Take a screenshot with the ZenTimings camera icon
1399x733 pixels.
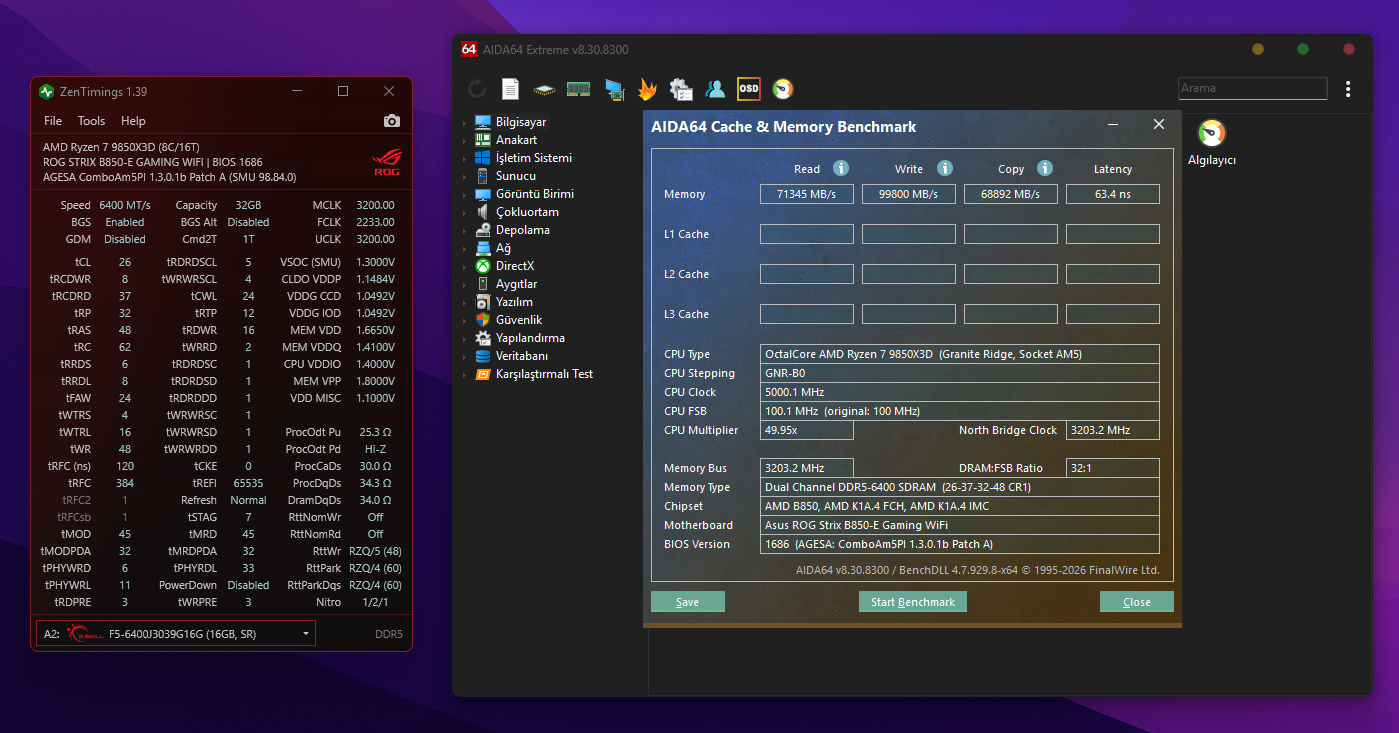[x=392, y=121]
